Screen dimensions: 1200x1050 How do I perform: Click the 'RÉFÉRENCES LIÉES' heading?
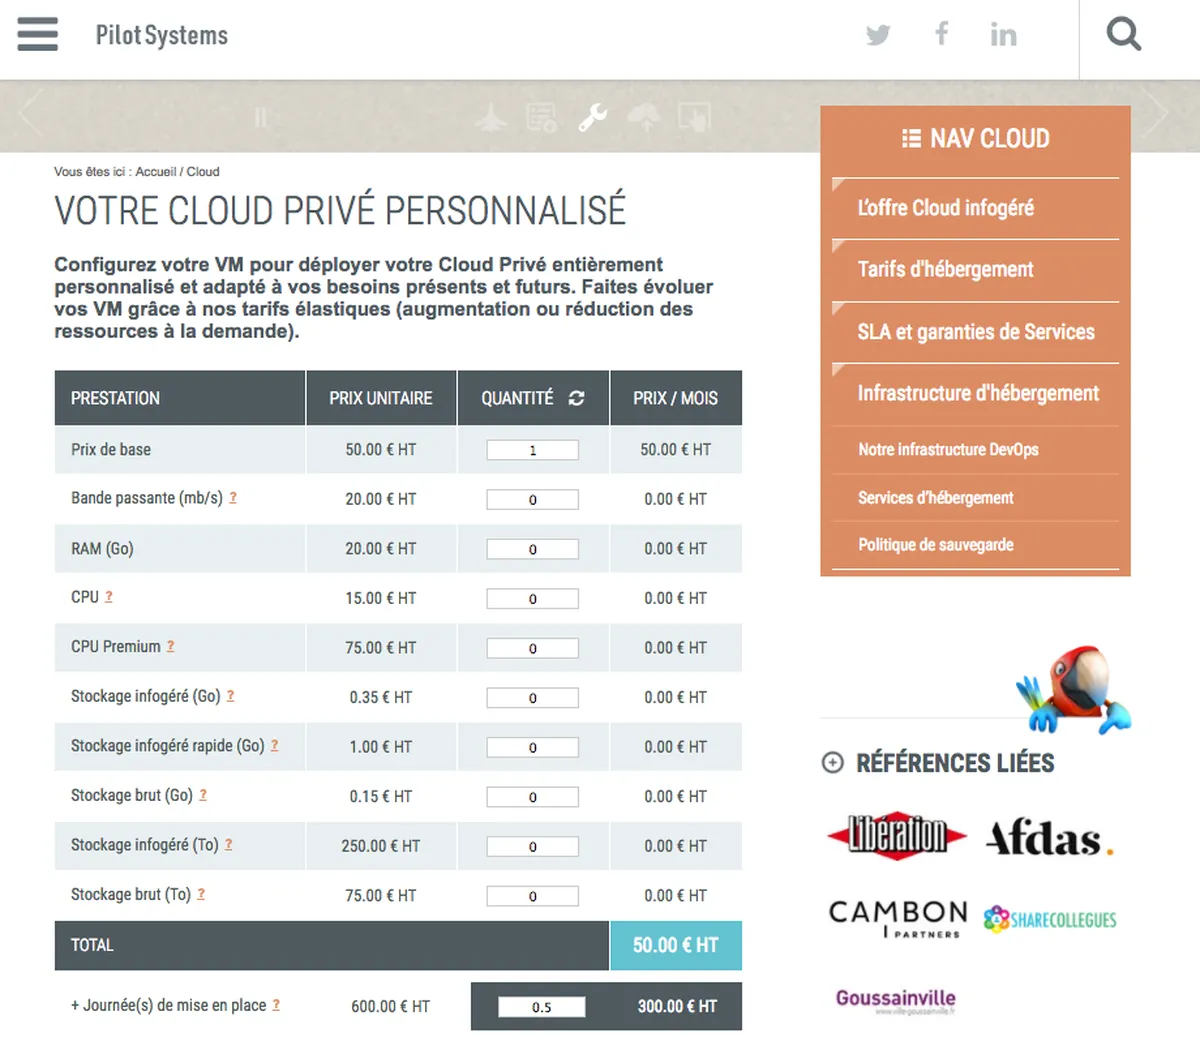click(x=955, y=763)
